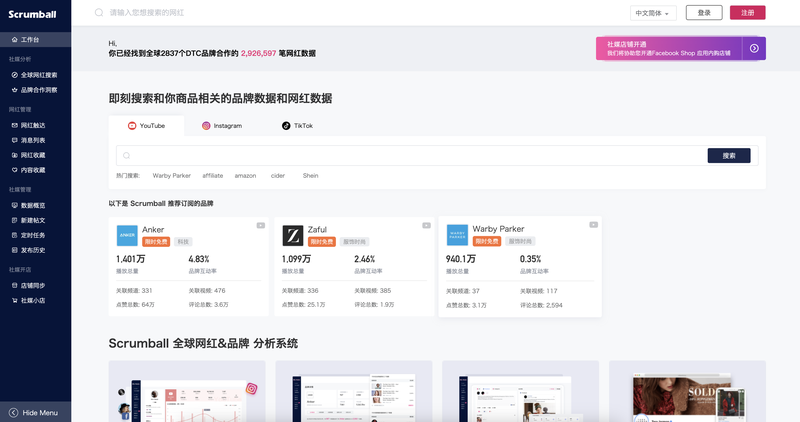Viewport: 800px width, 422px height.
Task: Select hot search Shein
Action: pos(310,176)
